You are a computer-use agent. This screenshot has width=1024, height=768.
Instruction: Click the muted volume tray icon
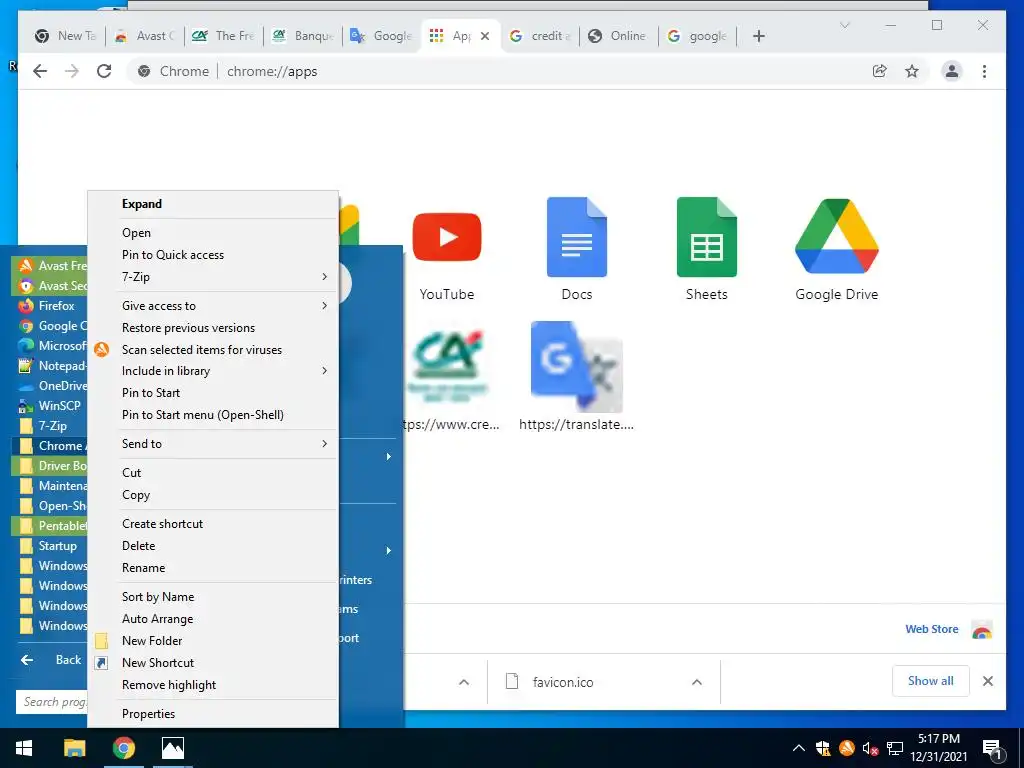(870, 748)
